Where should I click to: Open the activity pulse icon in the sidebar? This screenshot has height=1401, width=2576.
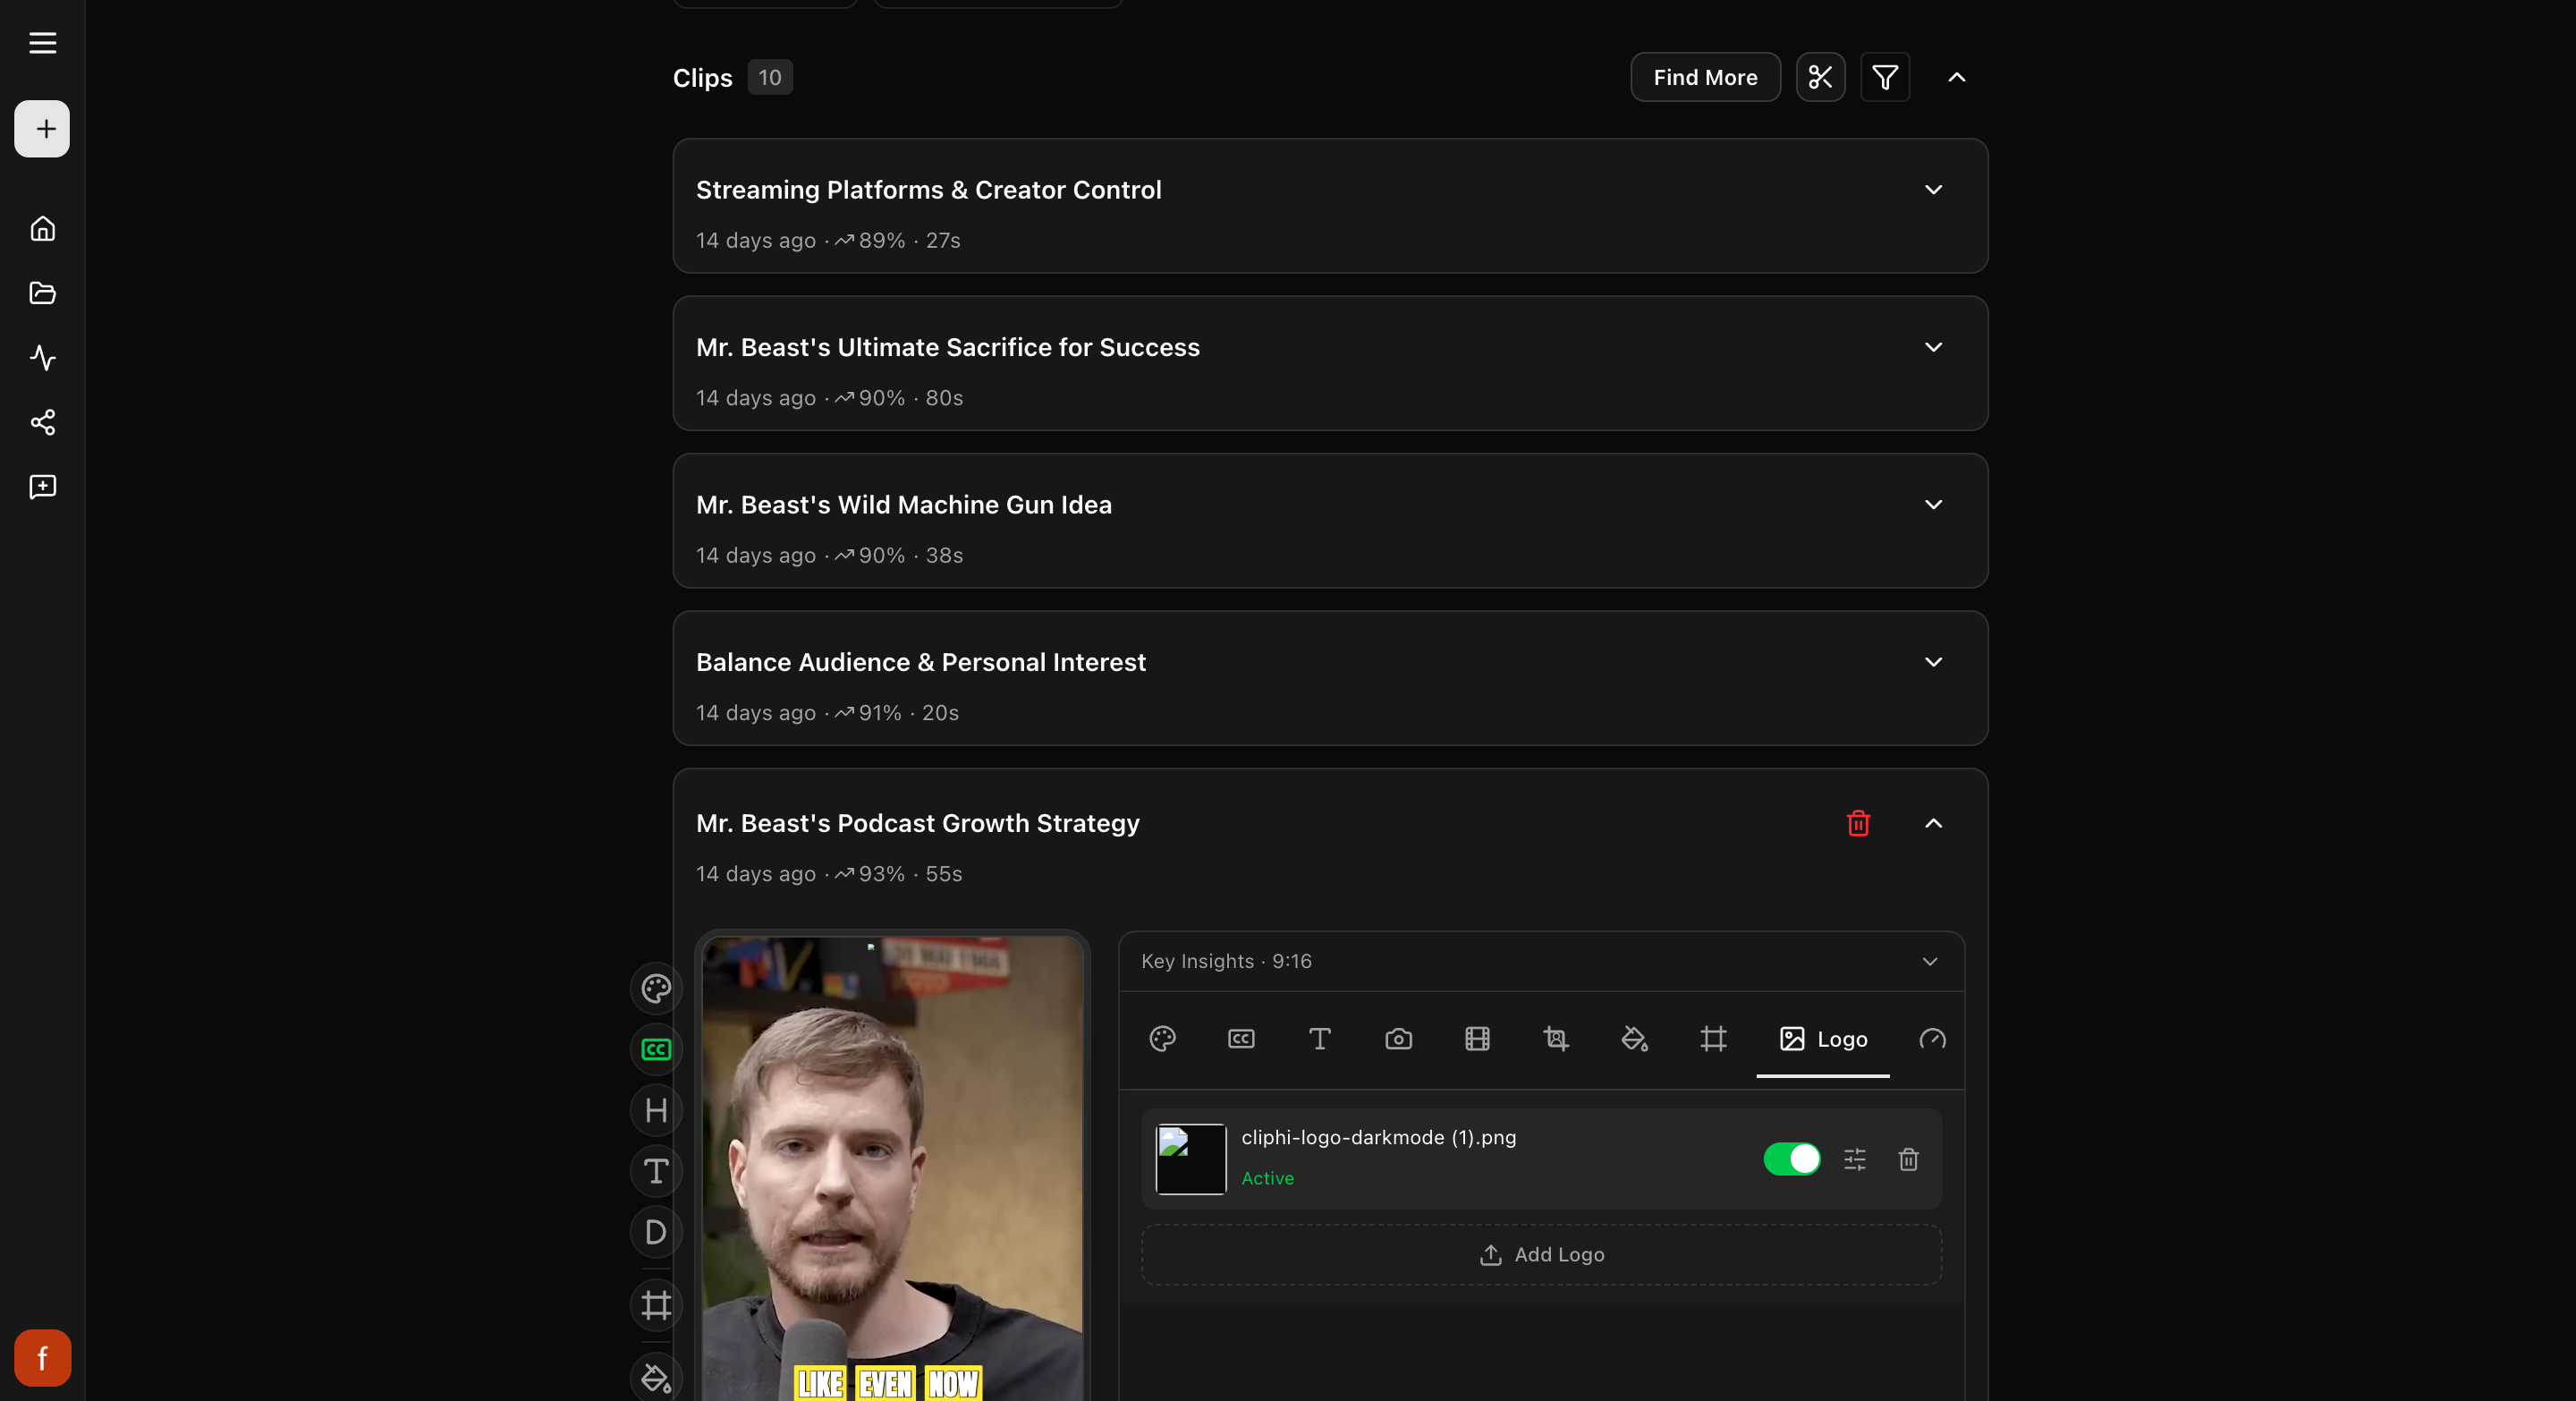pyautogui.click(x=42, y=358)
